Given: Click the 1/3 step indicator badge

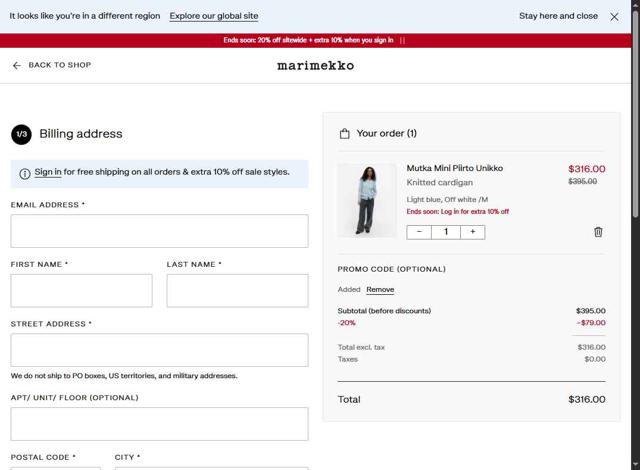Looking at the screenshot, I should pos(21,134).
